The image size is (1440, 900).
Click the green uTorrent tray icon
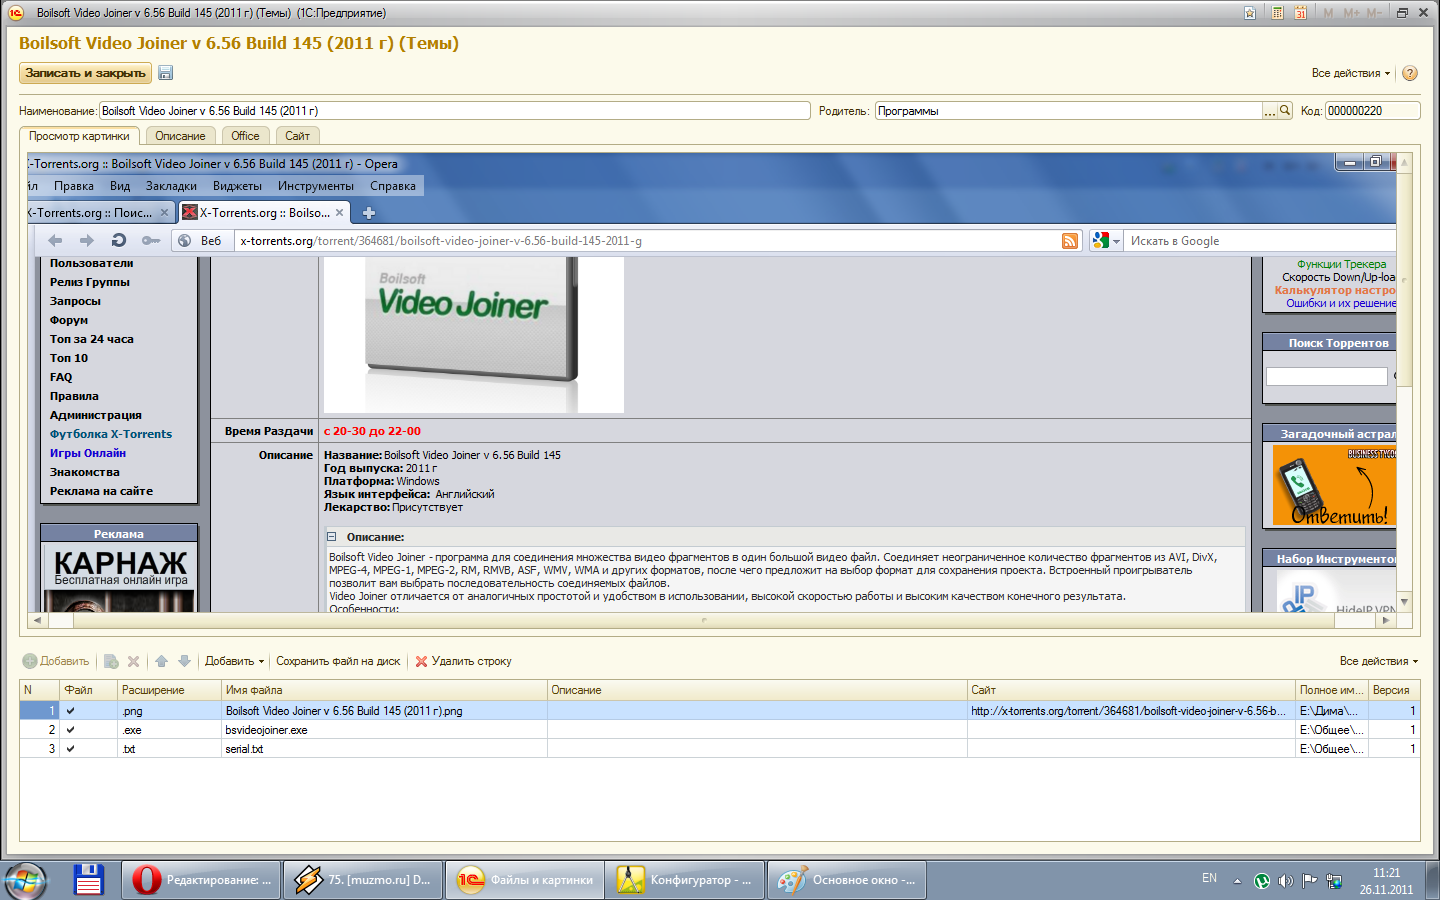(x=1262, y=881)
